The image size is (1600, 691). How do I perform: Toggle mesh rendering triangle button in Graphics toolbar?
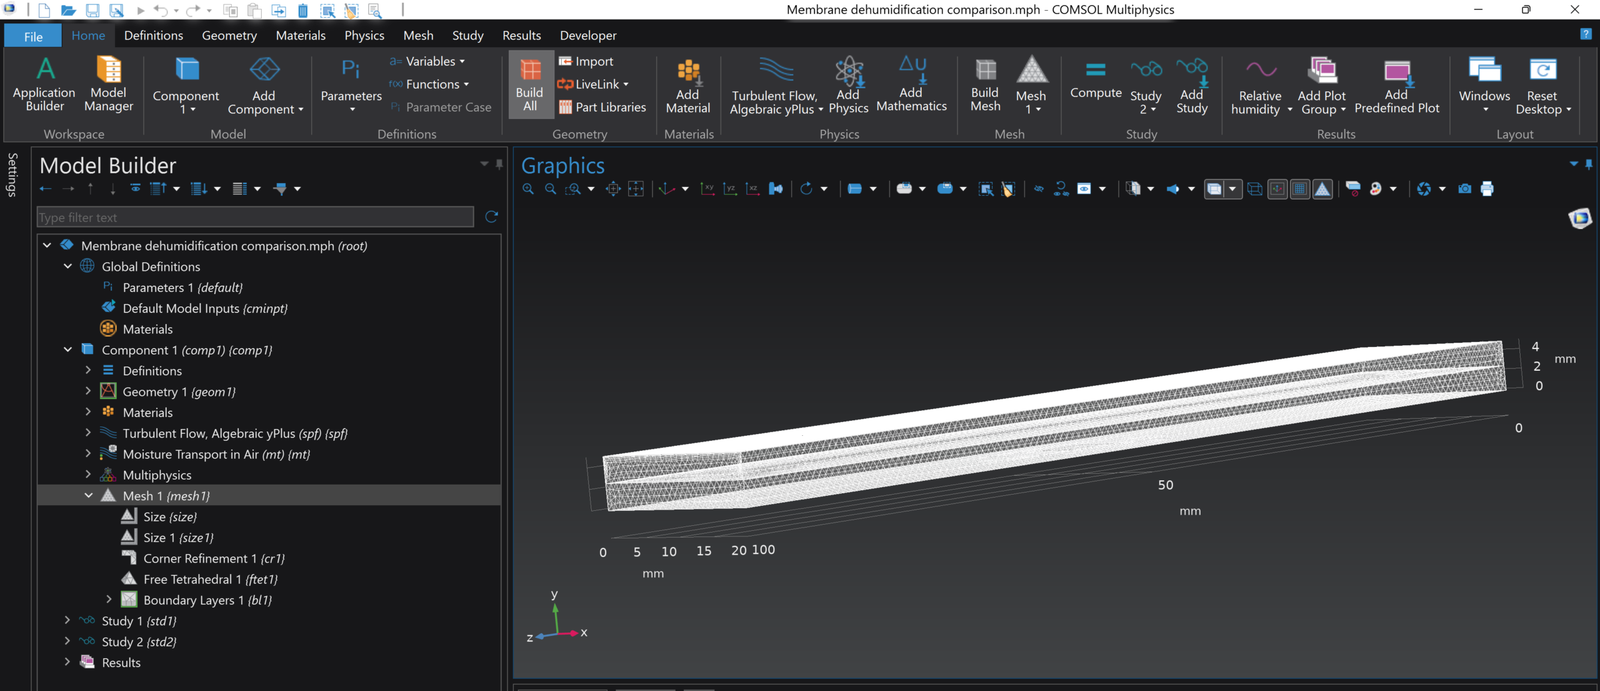1322,189
